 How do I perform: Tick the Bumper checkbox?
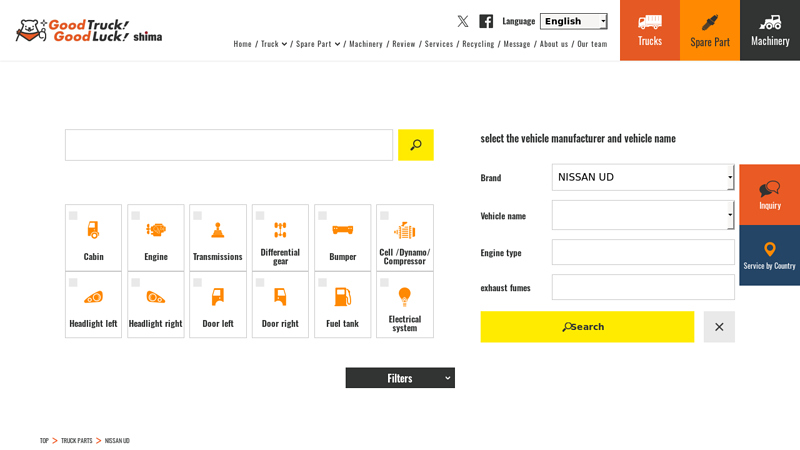coord(322,215)
